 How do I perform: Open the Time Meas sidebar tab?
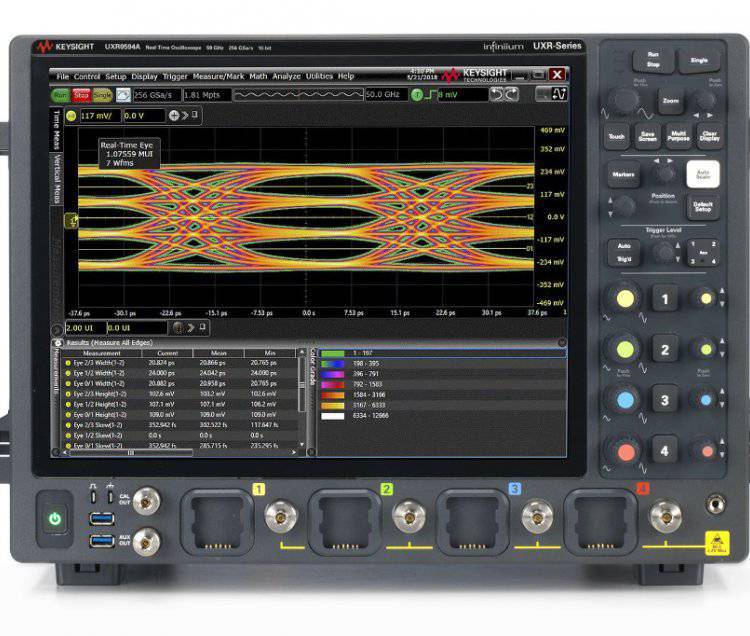click(57, 130)
